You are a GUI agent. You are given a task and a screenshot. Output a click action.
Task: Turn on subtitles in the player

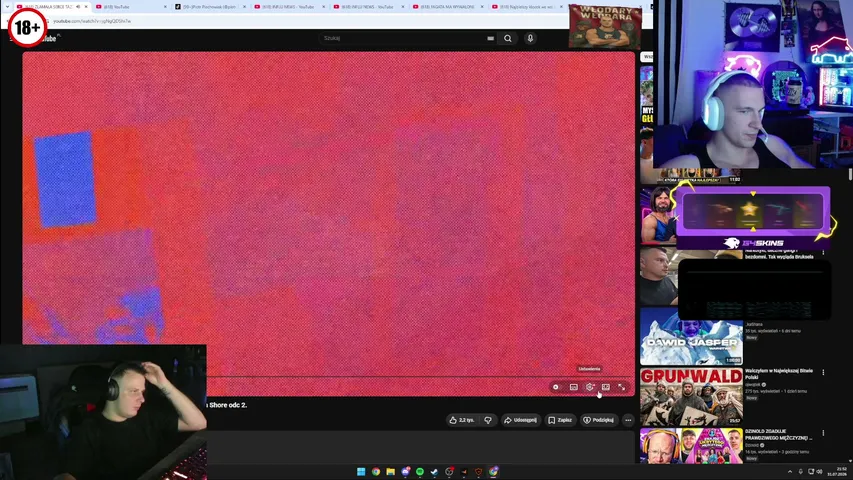pos(573,387)
